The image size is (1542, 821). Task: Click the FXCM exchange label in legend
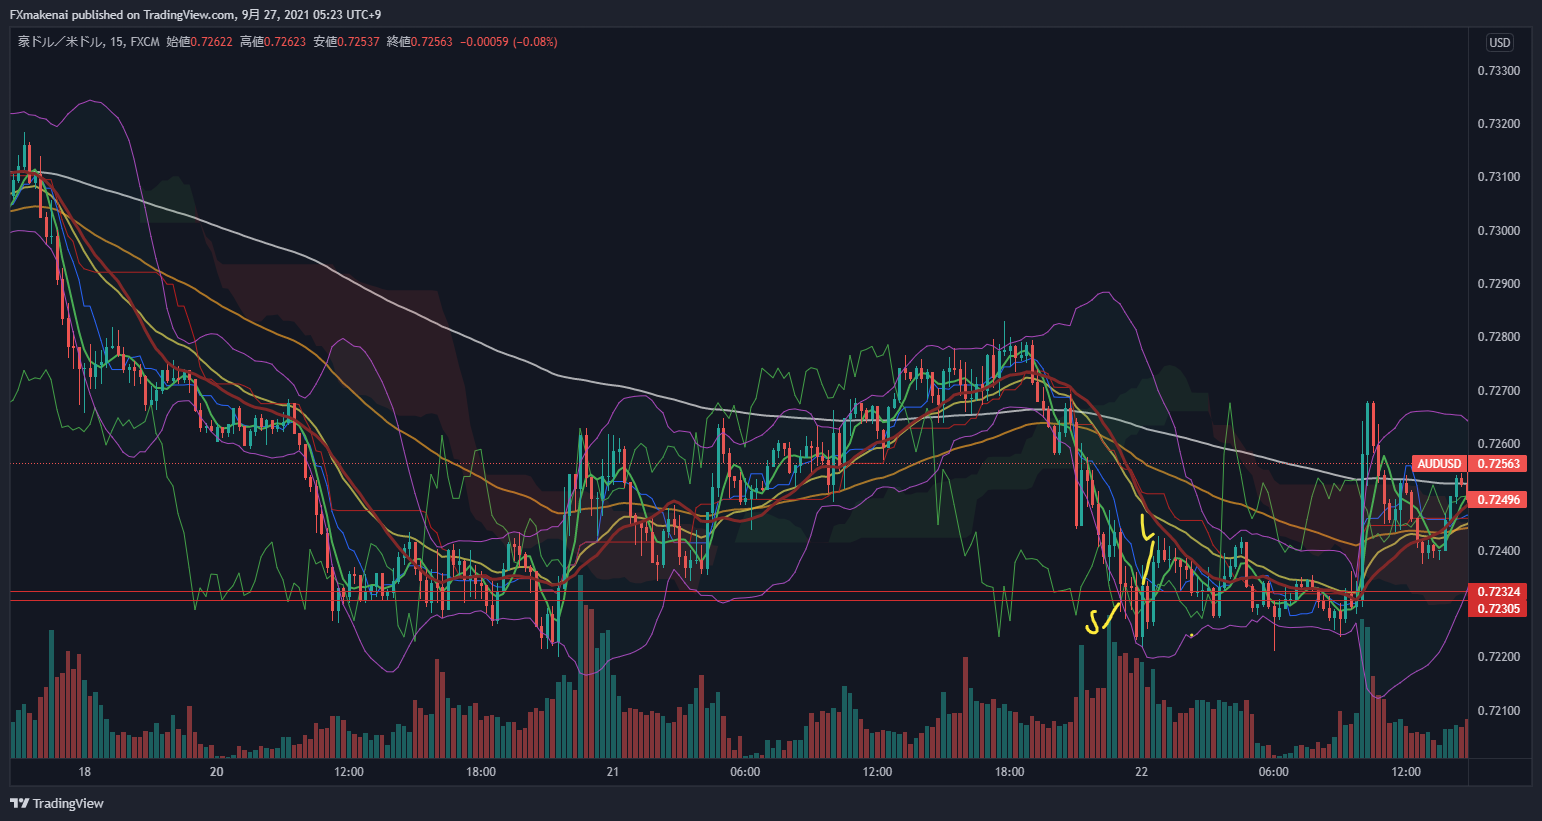tap(144, 42)
